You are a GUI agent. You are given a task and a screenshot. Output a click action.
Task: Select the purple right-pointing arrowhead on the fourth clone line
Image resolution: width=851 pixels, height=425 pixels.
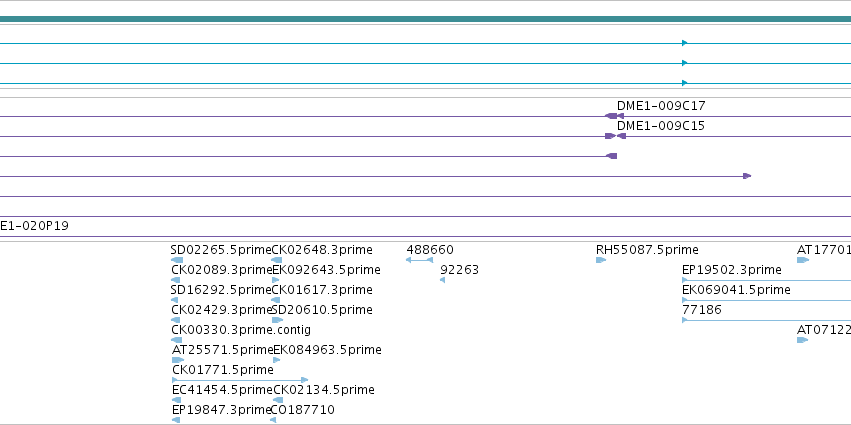(747, 176)
